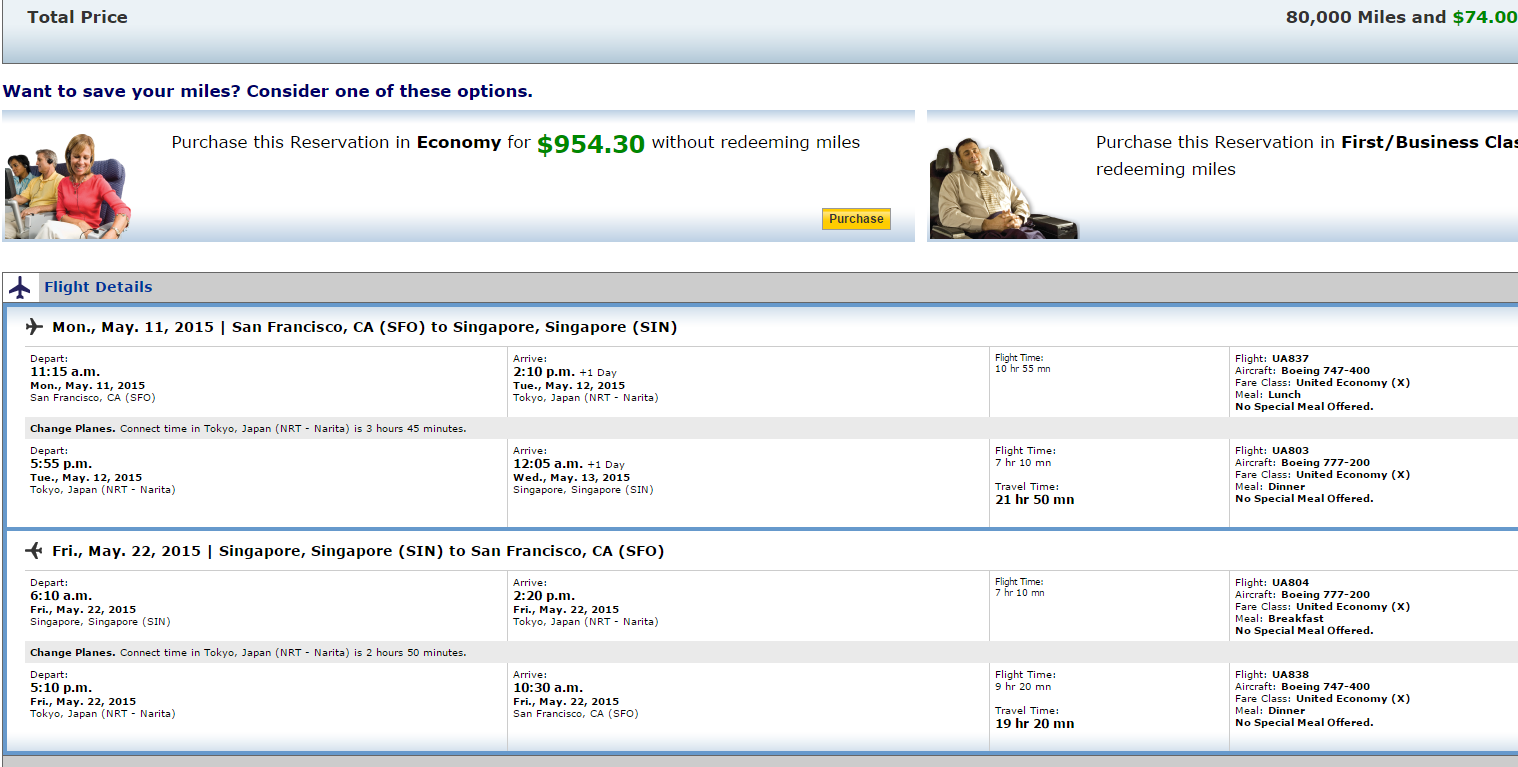Click the First/Business Class purchase offer text
The image size is (1518, 767).
(x=1307, y=156)
